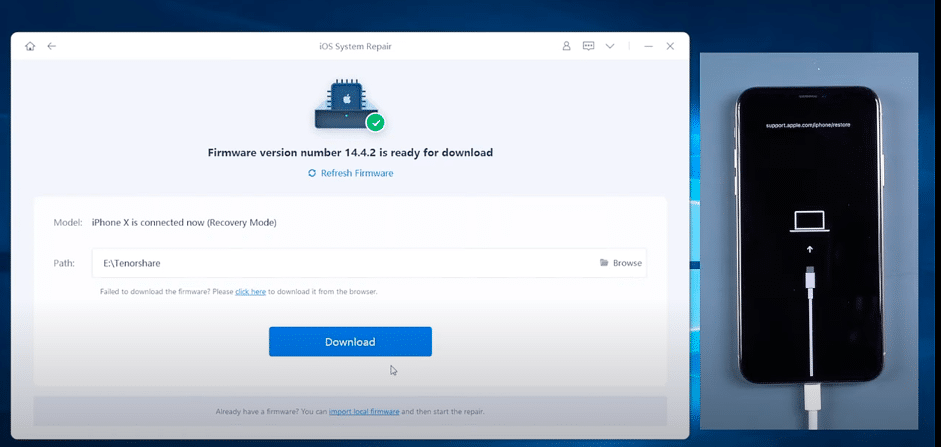The height and width of the screenshot is (447, 941).
Task: Click the iPhone recovery mode video preview
Action: point(808,240)
